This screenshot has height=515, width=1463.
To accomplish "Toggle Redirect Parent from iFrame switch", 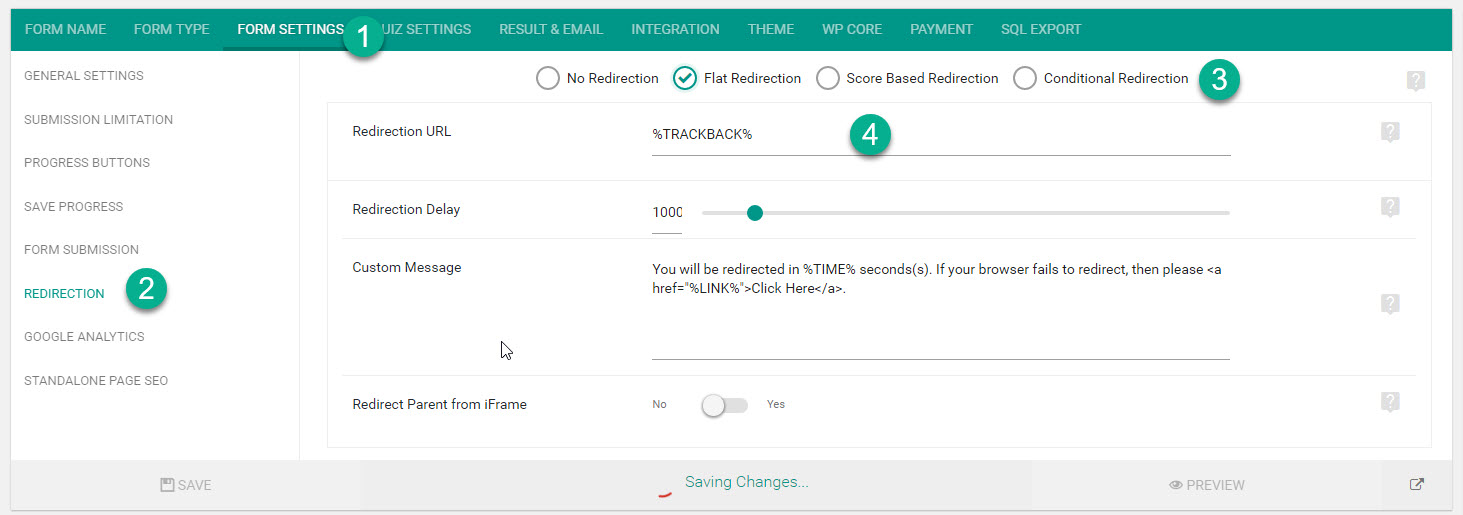I will point(725,405).
